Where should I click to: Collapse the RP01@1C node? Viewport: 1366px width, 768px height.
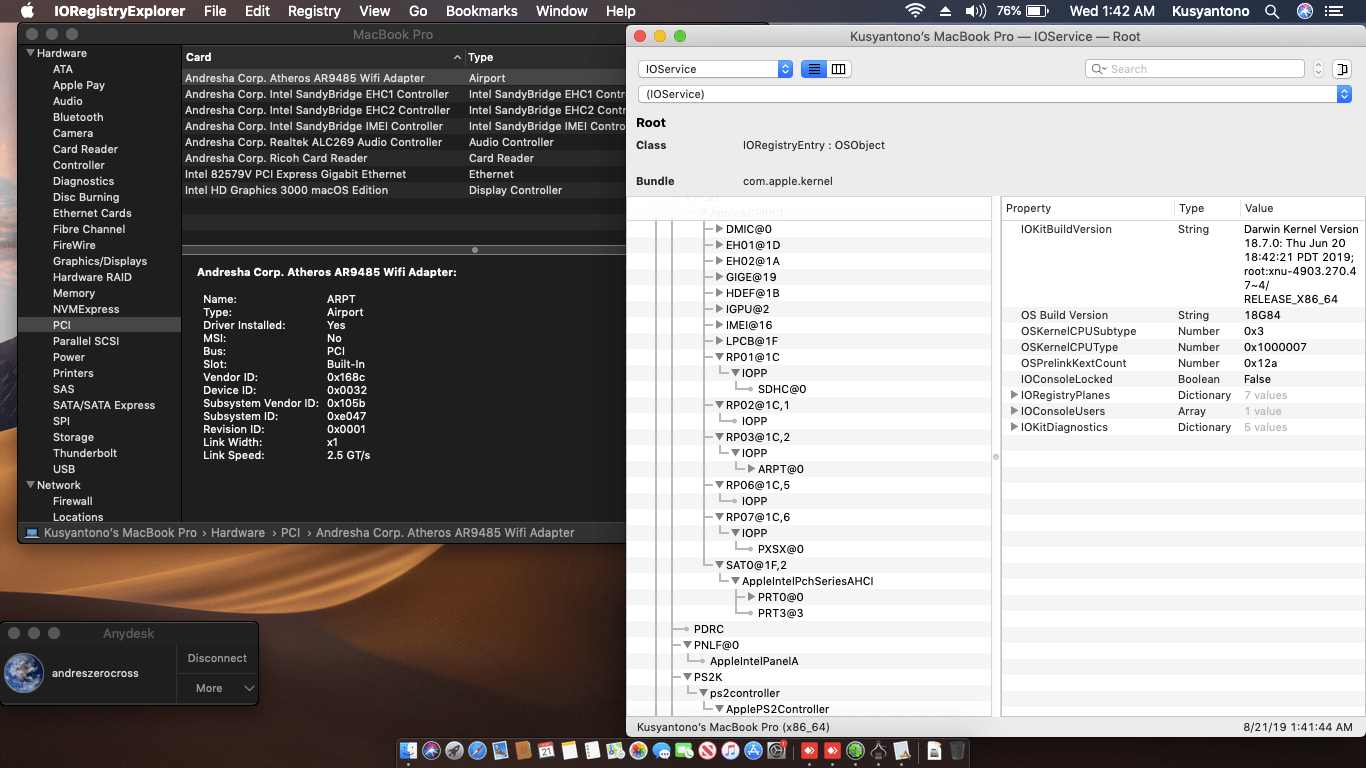[x=719, y=357]
